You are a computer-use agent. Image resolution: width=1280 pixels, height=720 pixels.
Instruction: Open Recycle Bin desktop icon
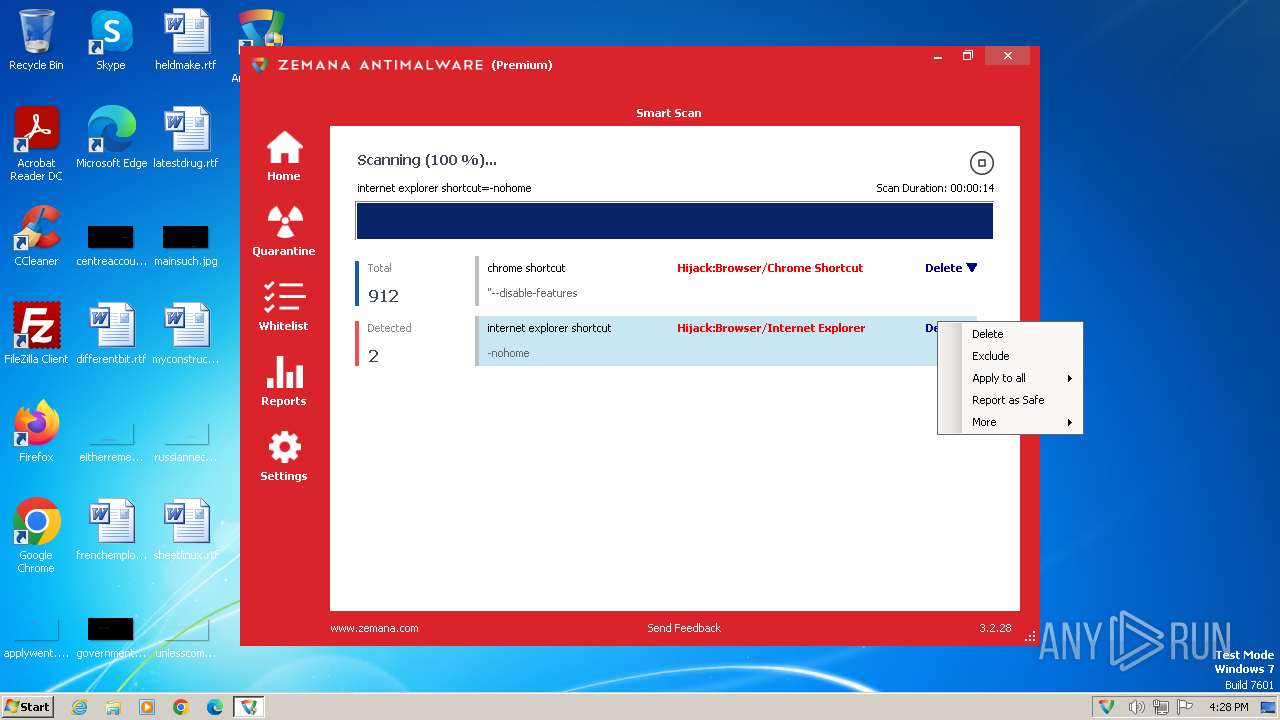point(36,40)
